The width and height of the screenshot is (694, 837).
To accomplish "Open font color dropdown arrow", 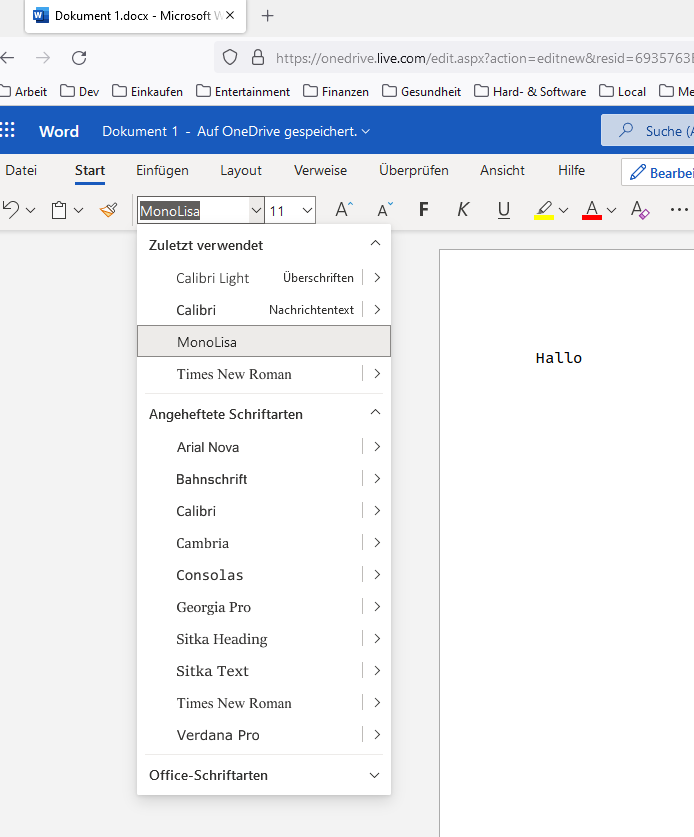I will click(x=612, y=210).
